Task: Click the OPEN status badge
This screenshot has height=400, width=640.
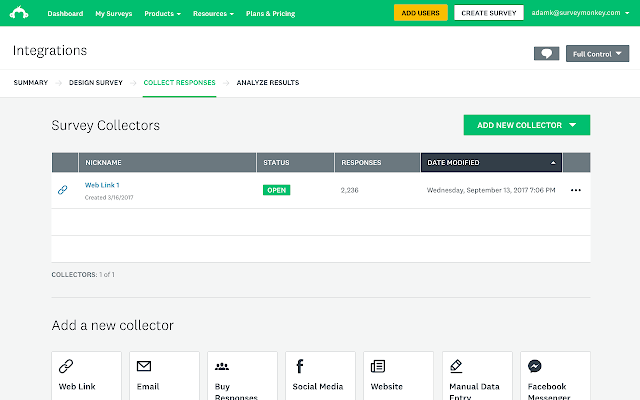Action: pyautogui.click(x=276, y=190)
